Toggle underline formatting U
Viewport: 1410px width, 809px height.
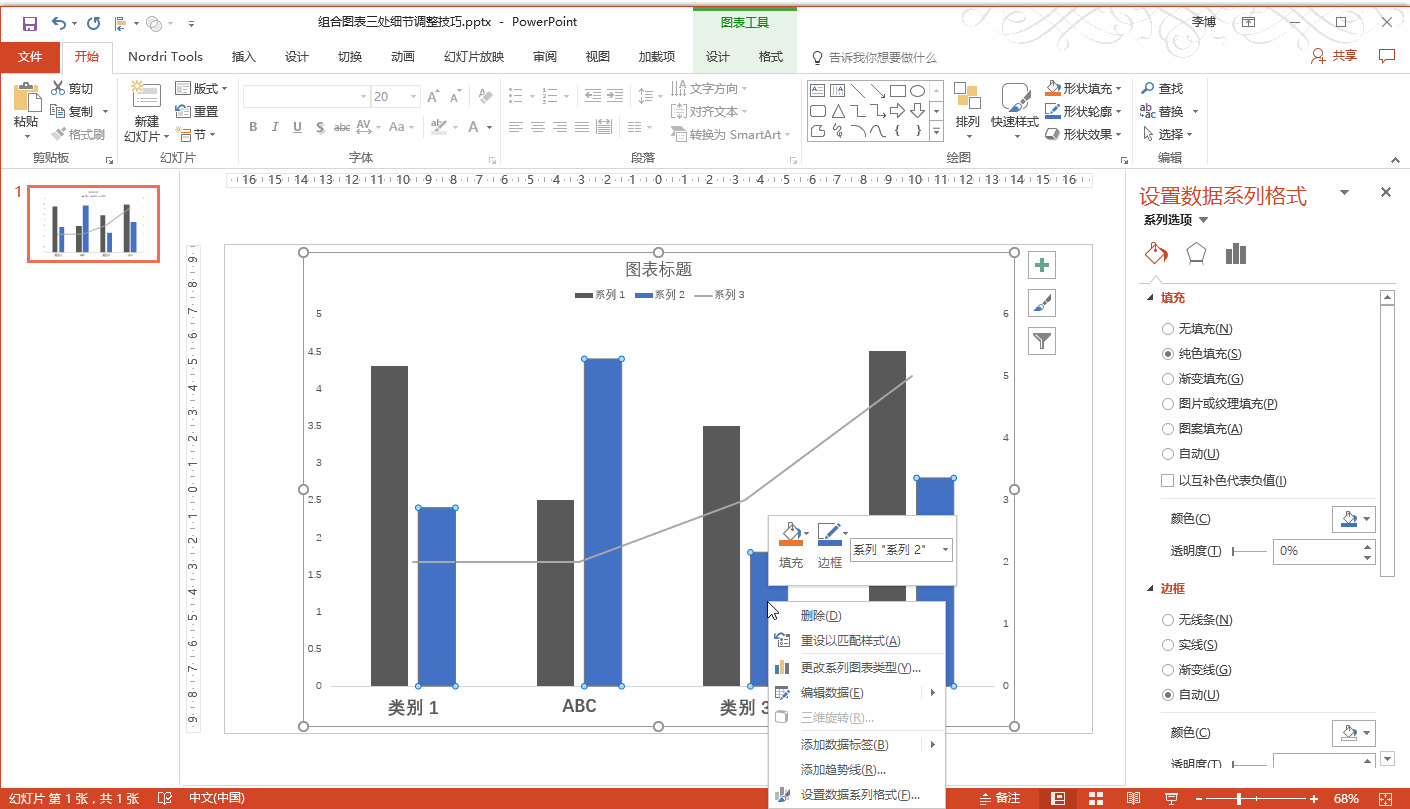pyautogui.click(x=297, y=127)
